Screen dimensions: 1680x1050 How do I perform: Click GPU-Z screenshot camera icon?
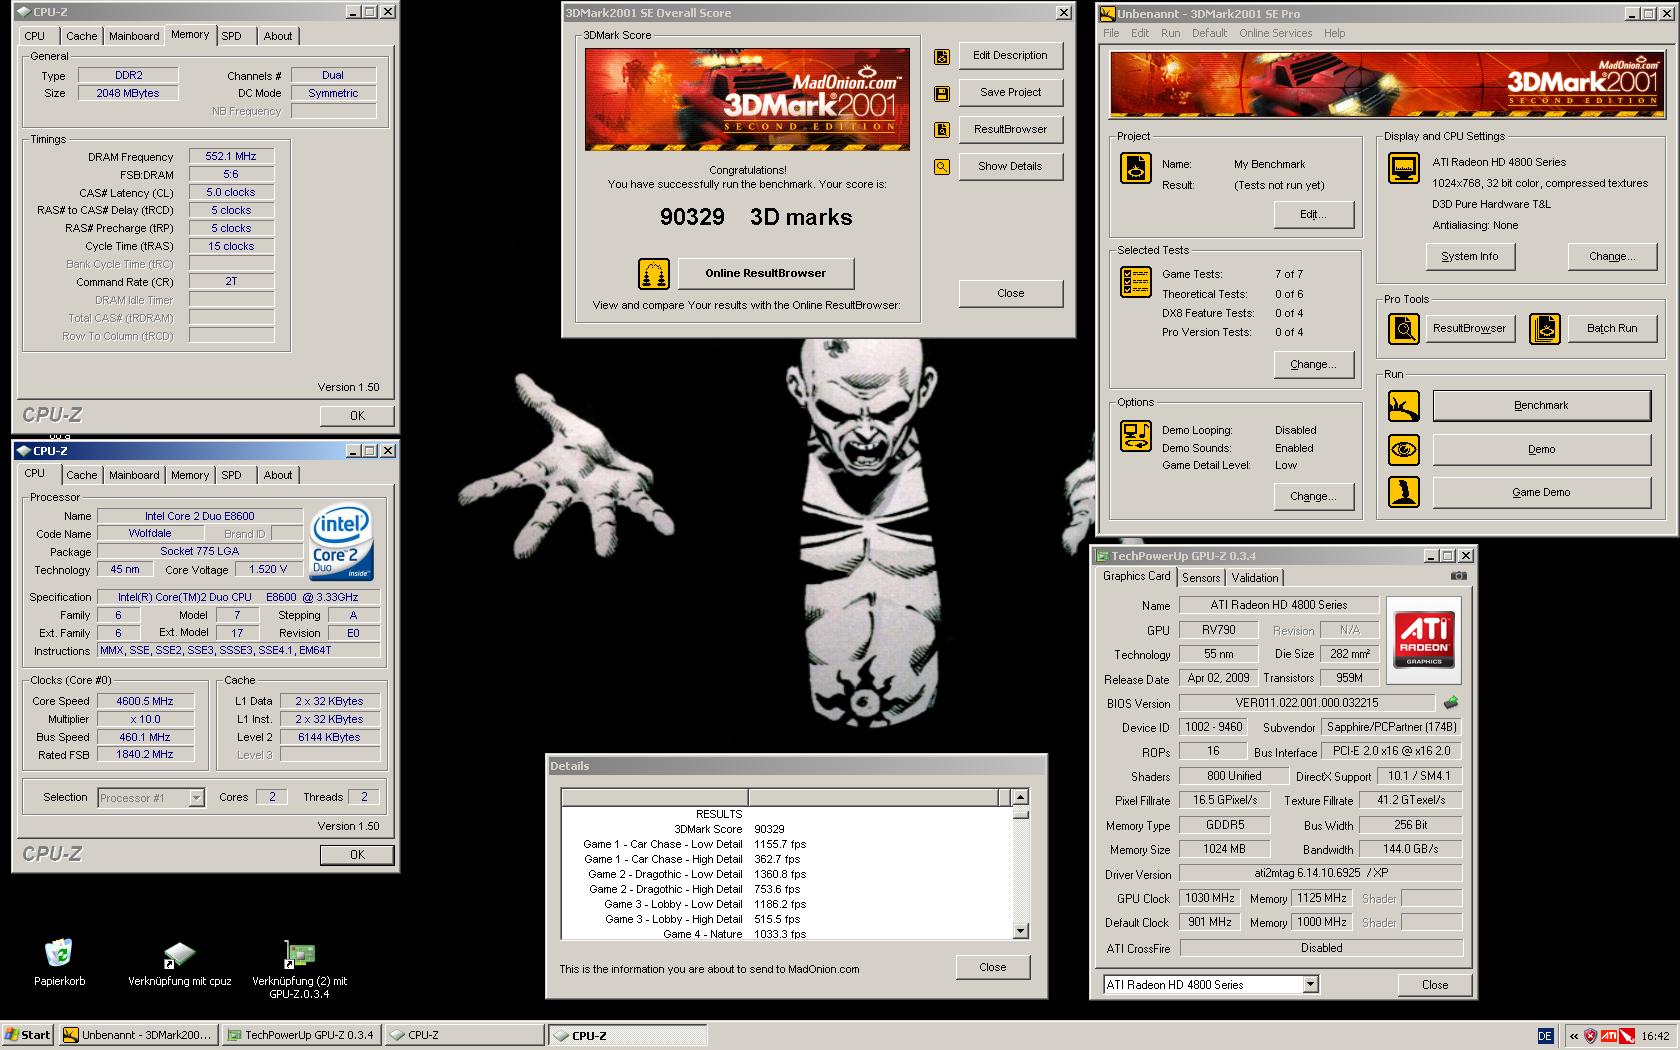[x=1459, y=576]
